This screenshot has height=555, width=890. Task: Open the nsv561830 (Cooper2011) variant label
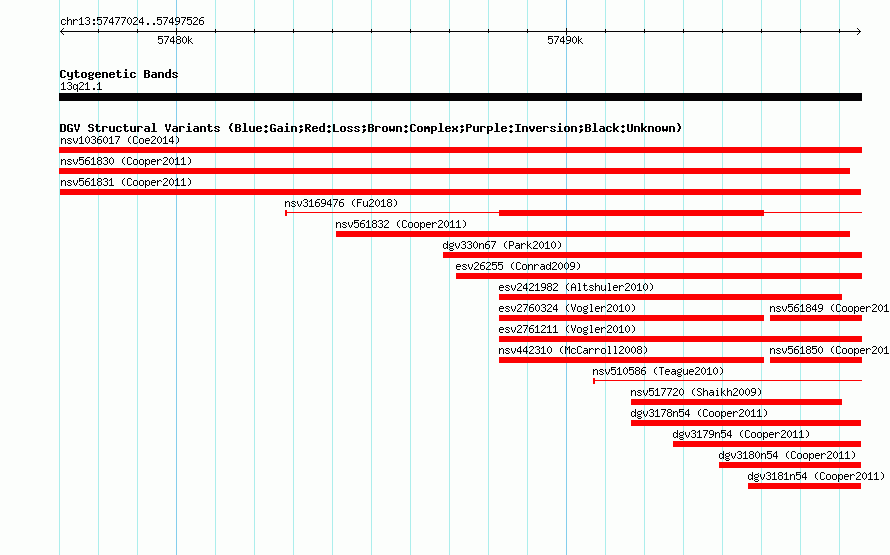click(126, 161)
